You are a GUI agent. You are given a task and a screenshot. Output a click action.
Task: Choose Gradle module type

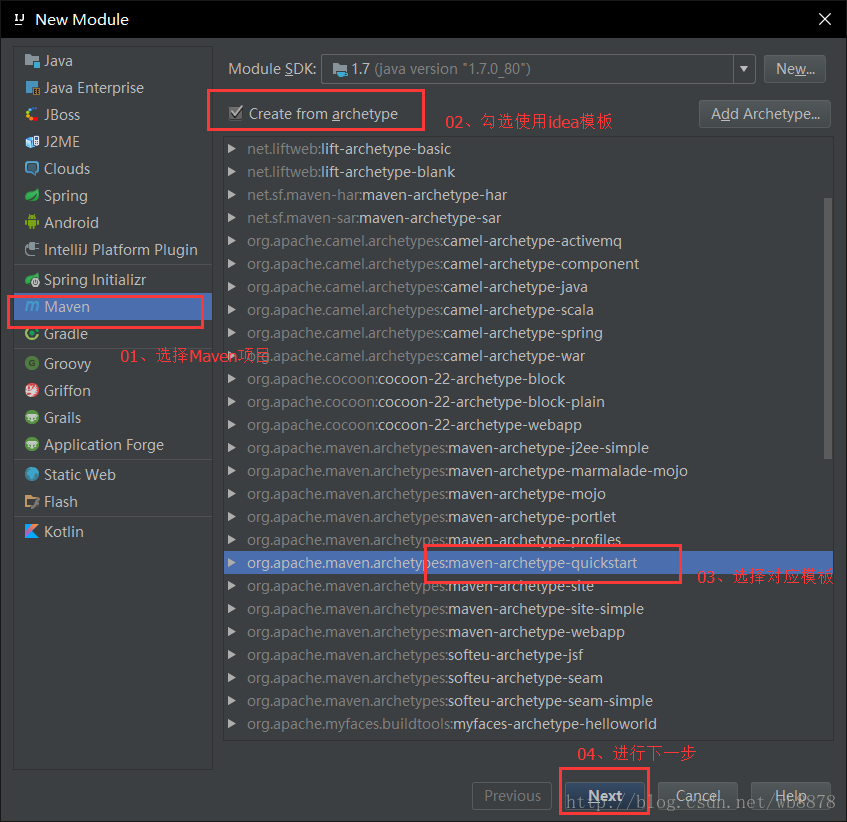pos(113,334)
